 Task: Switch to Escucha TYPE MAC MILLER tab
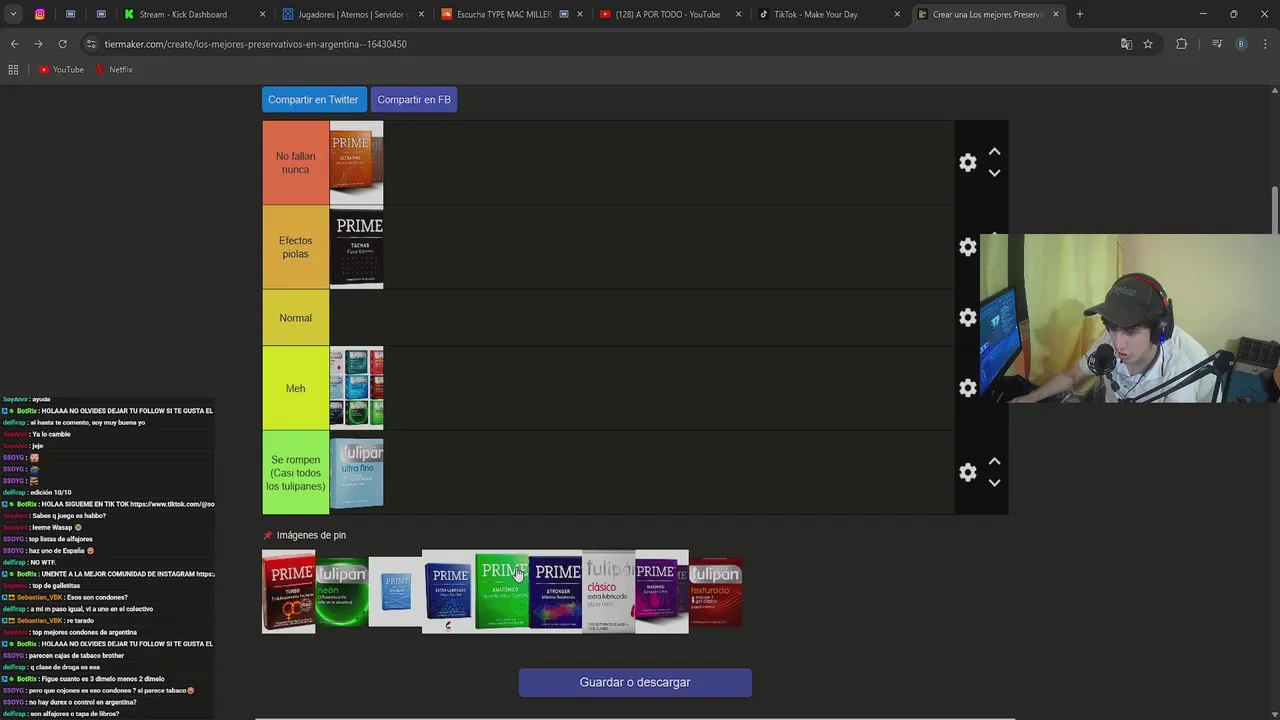[x=510, y=14]
